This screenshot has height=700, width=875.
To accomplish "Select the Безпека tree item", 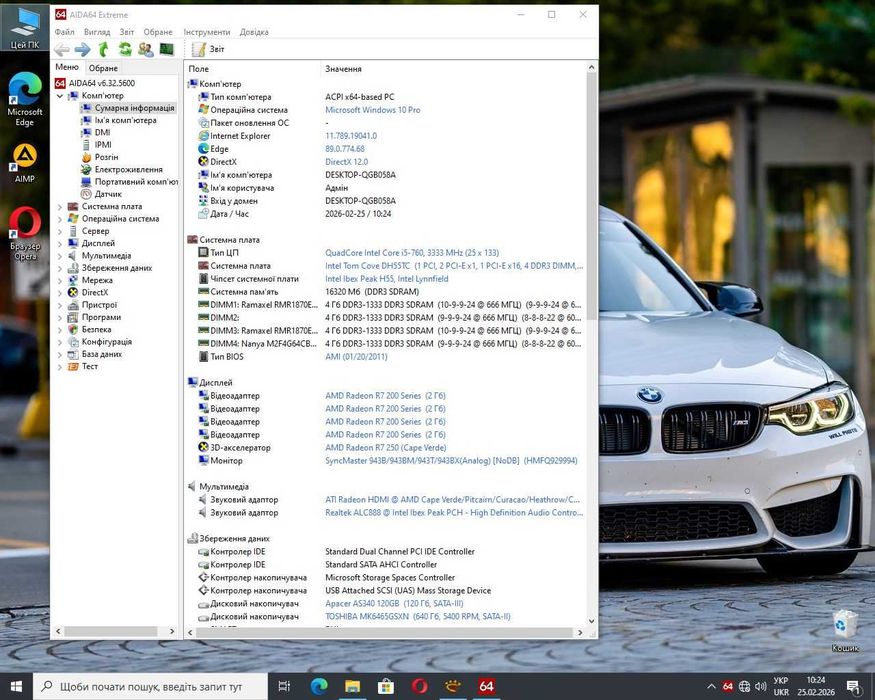I will coord(96,329).
